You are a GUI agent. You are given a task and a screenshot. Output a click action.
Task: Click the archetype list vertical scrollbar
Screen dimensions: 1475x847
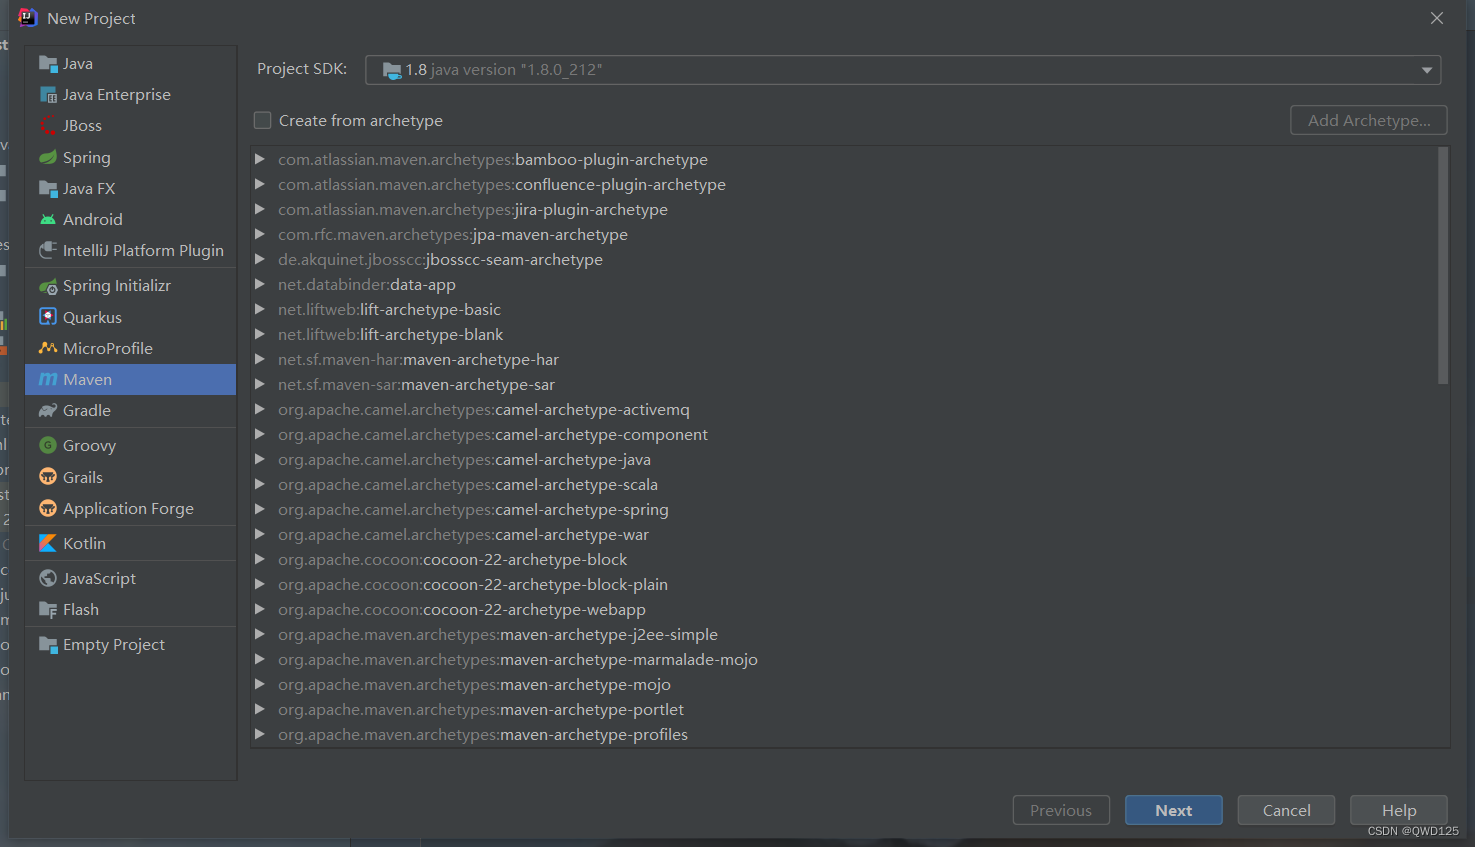(1443, 266)
